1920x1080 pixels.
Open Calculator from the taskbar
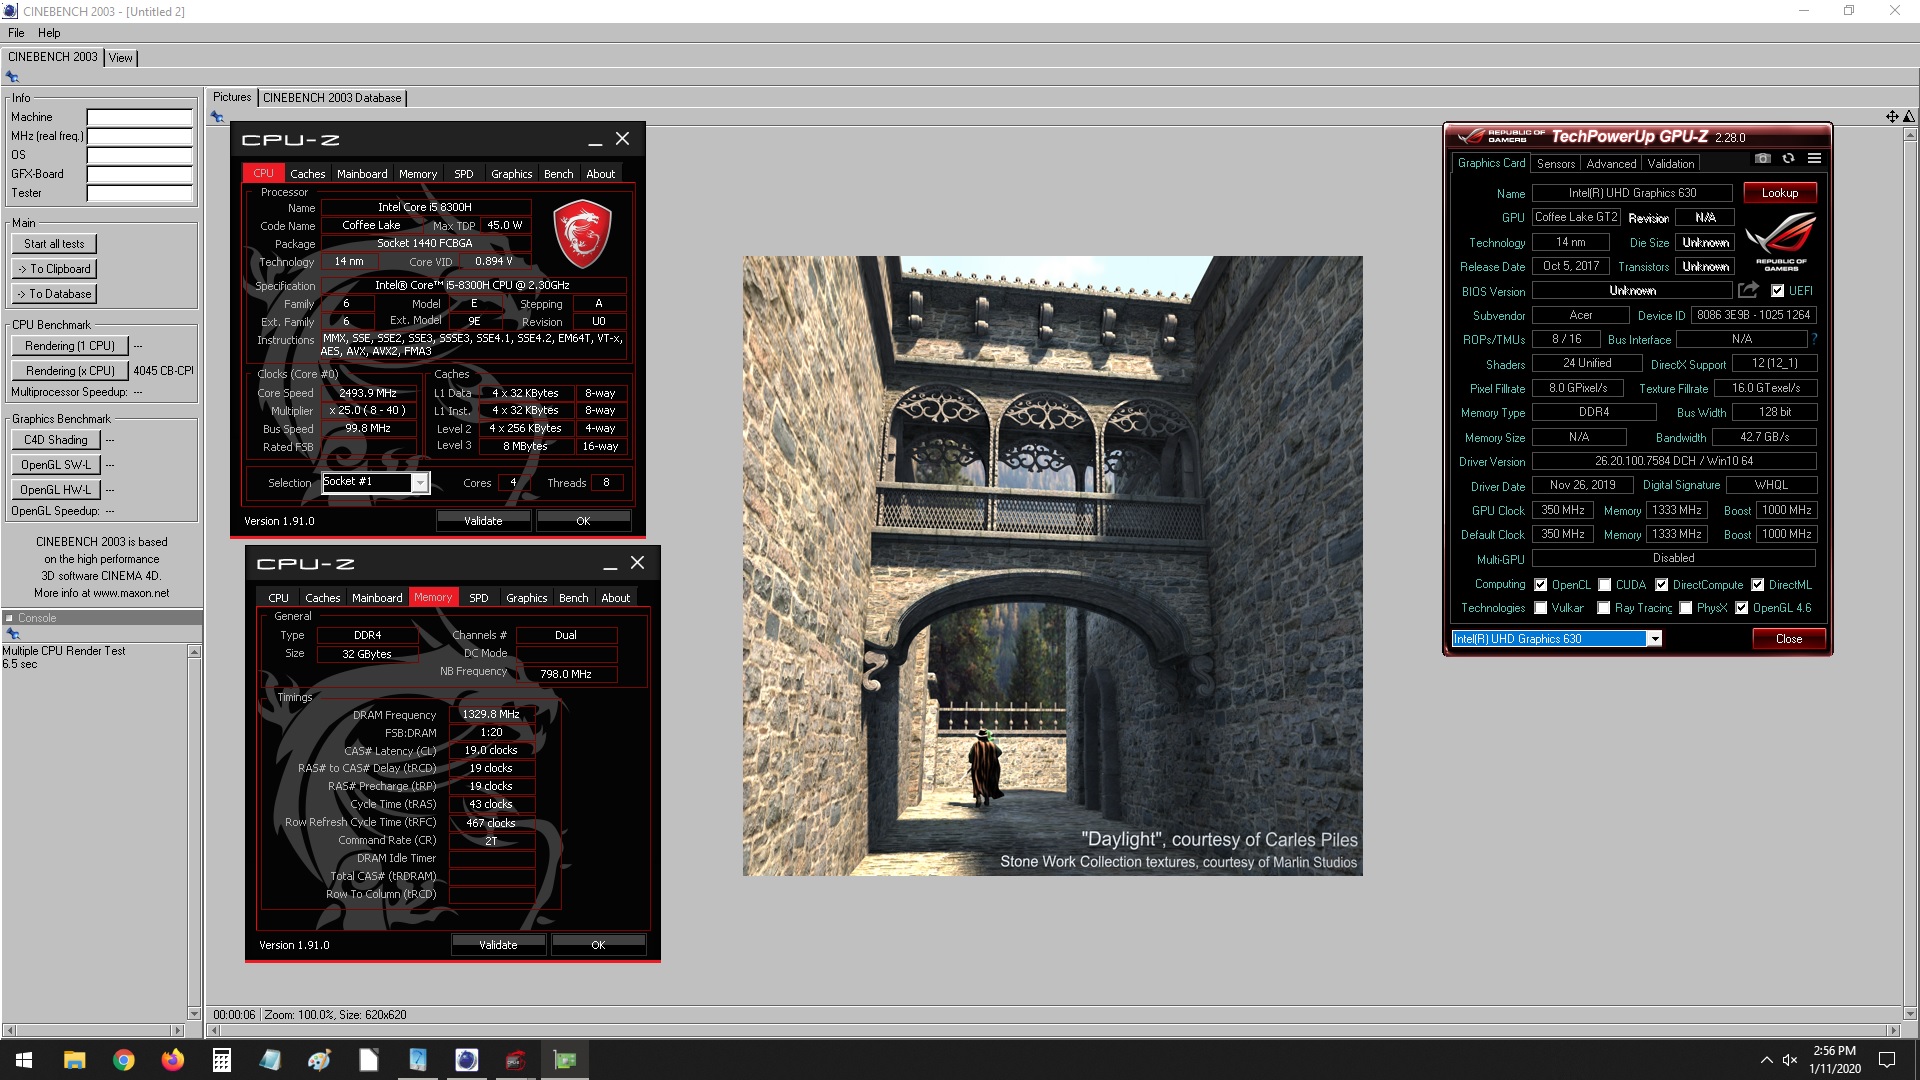[x=221, y=1060]
